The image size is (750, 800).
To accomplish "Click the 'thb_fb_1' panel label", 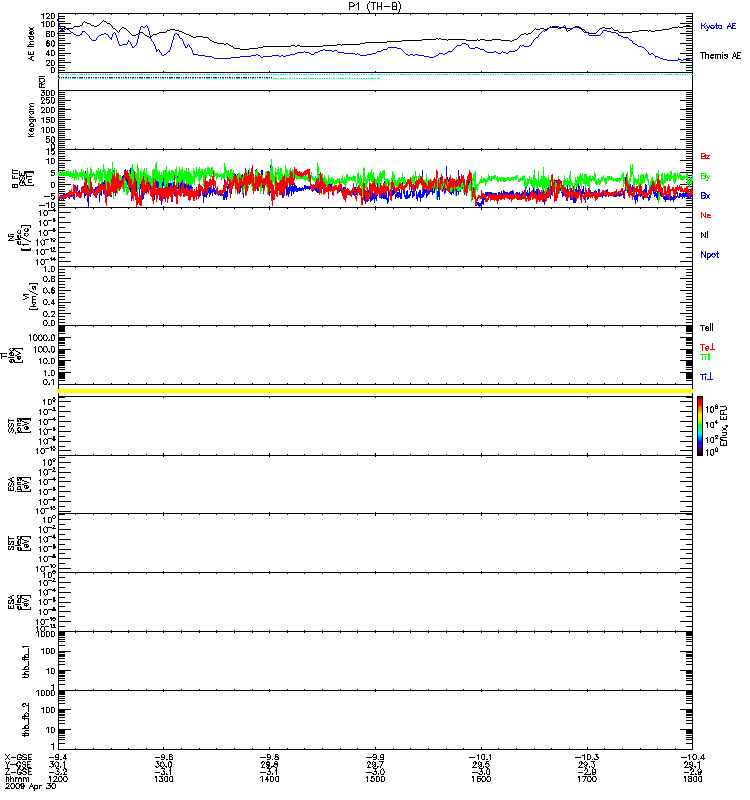I will [27, 662].
